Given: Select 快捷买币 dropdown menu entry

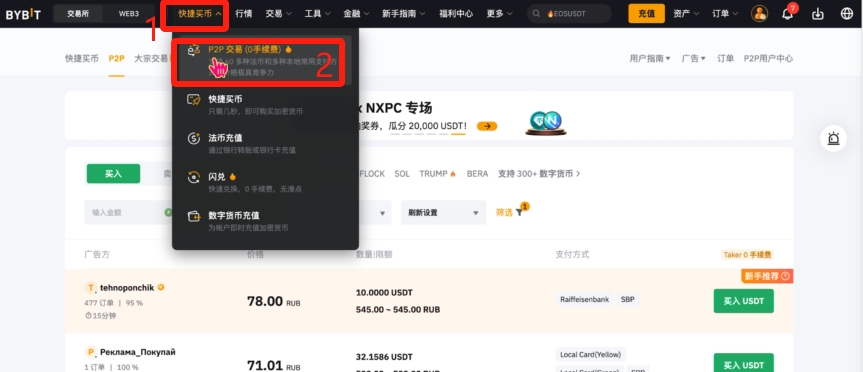Looking at the screenshot, I should point(265,105).
